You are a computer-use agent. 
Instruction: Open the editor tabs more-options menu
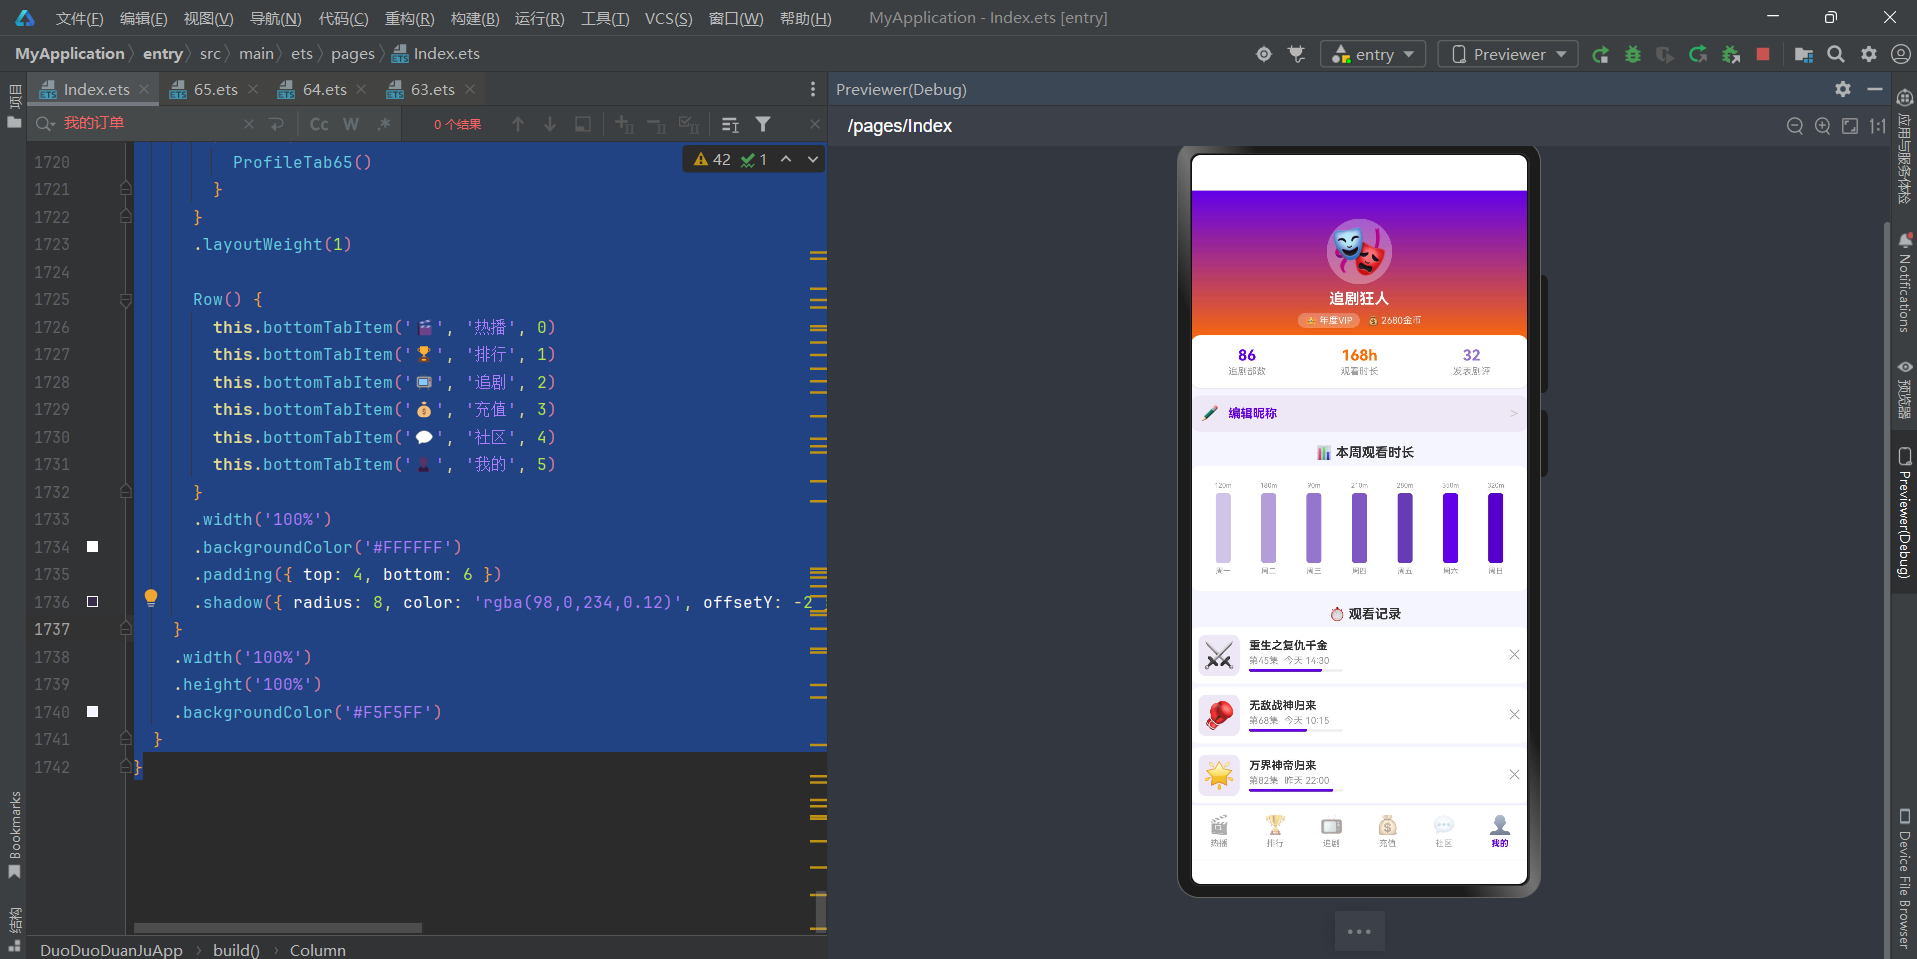pos(813,89)
